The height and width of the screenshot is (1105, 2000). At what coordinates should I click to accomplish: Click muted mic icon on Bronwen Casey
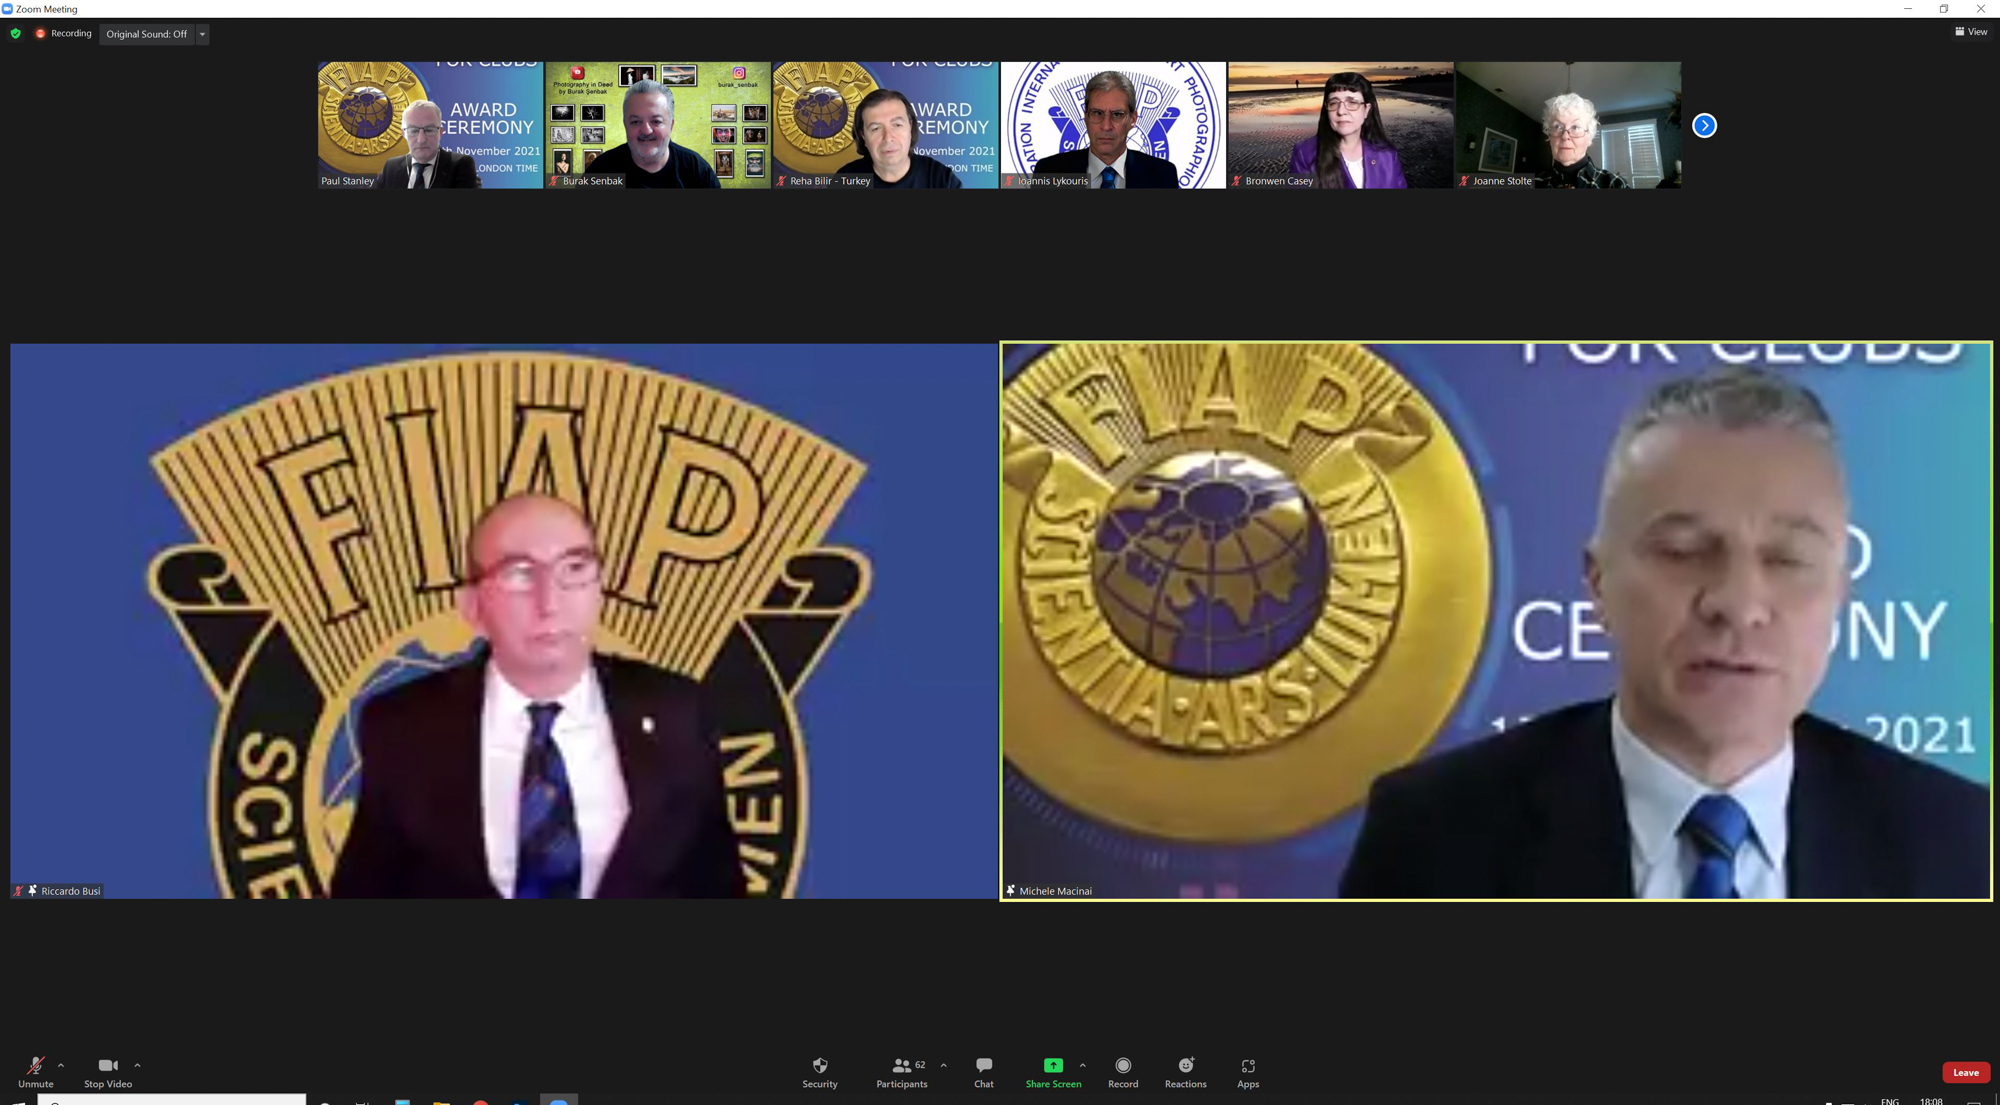click(x=1236, y=181)
